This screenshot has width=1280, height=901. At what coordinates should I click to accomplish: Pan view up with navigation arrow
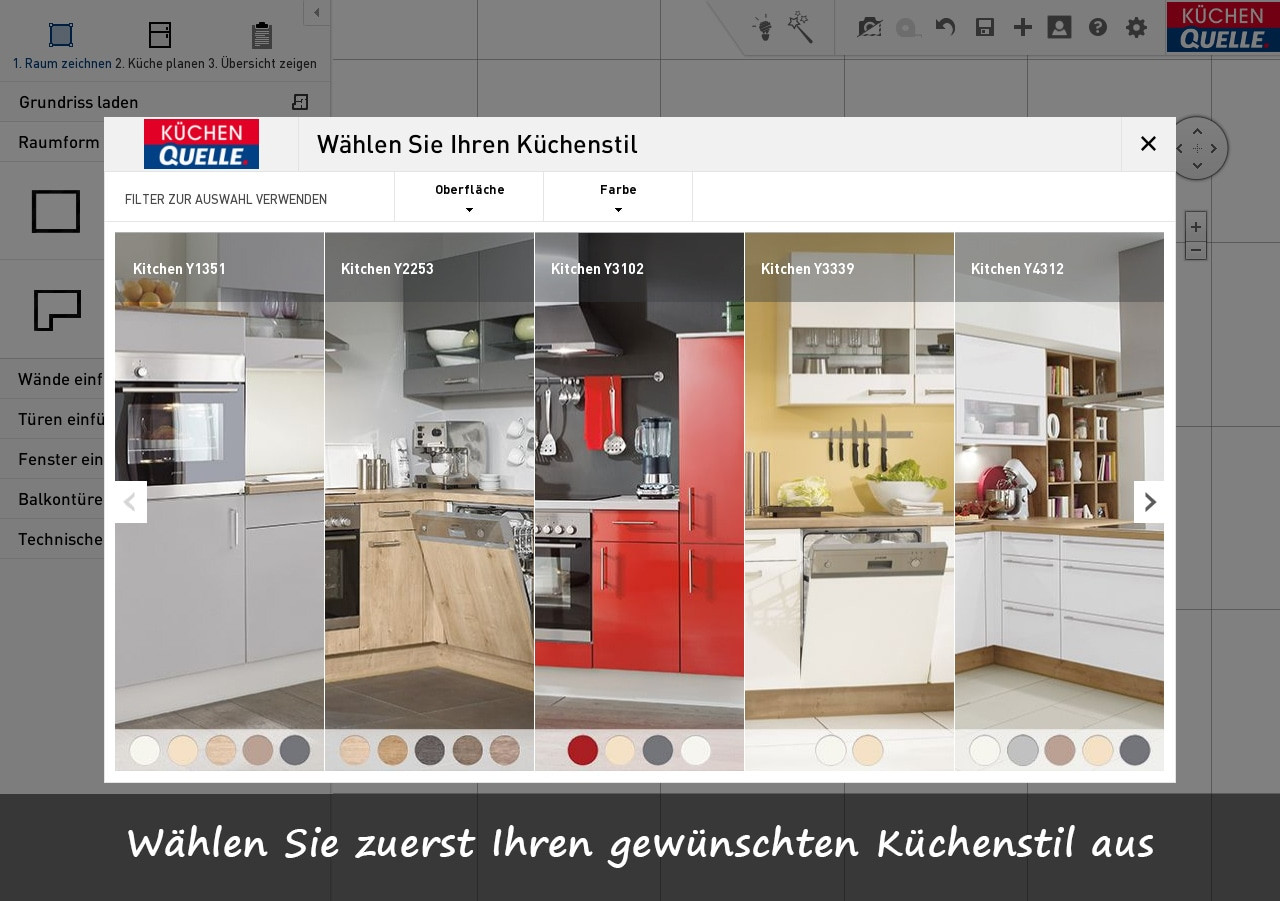click(1198, 130)
